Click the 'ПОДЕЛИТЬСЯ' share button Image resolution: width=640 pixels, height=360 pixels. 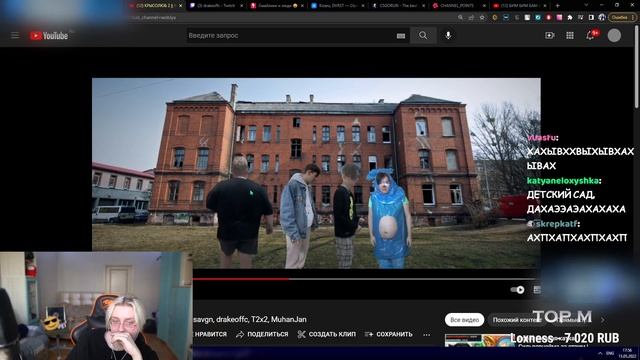click(262, 334)
